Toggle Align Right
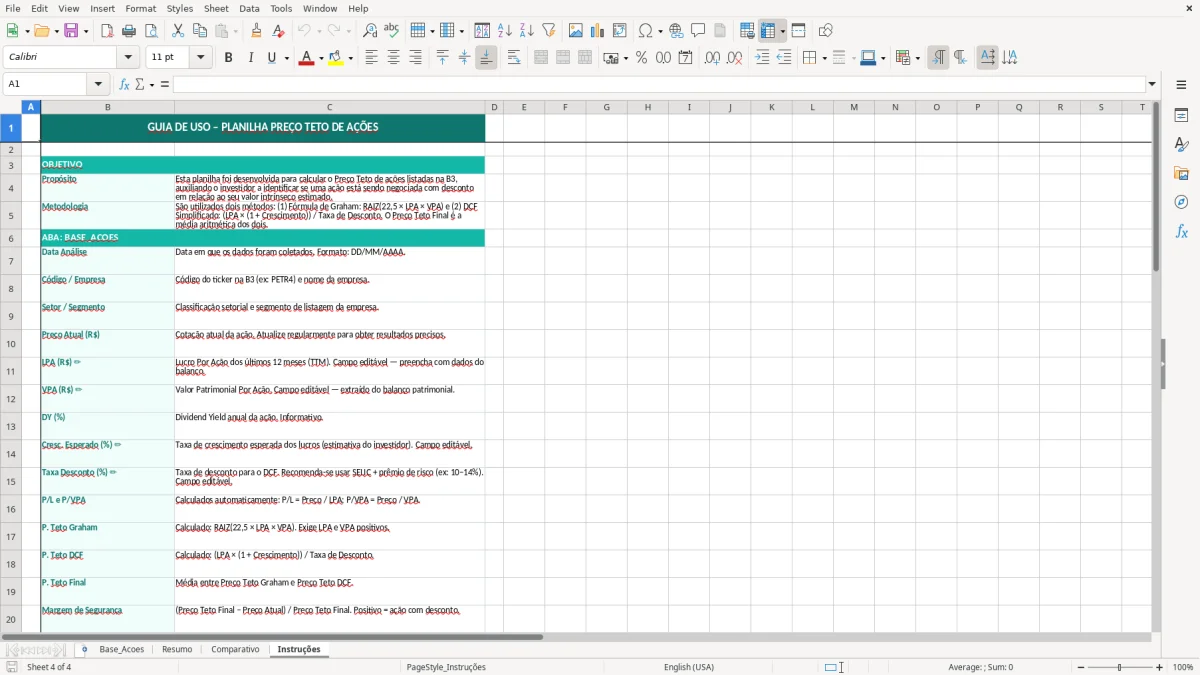1200x675 pixels. [x=415, y=58]
